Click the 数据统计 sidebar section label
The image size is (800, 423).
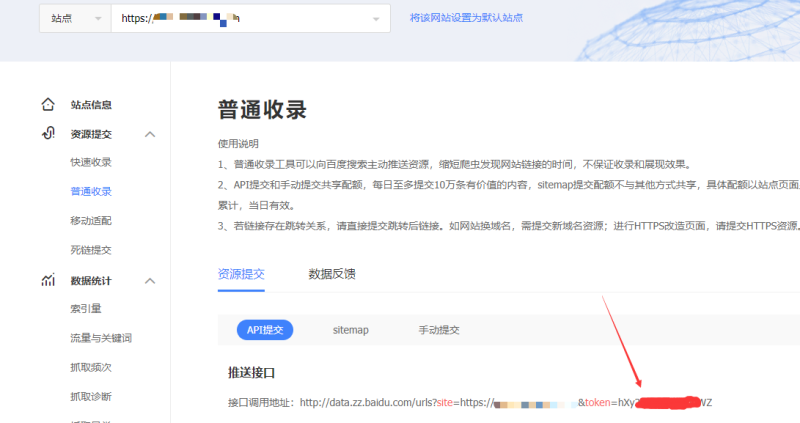[91, 281]
